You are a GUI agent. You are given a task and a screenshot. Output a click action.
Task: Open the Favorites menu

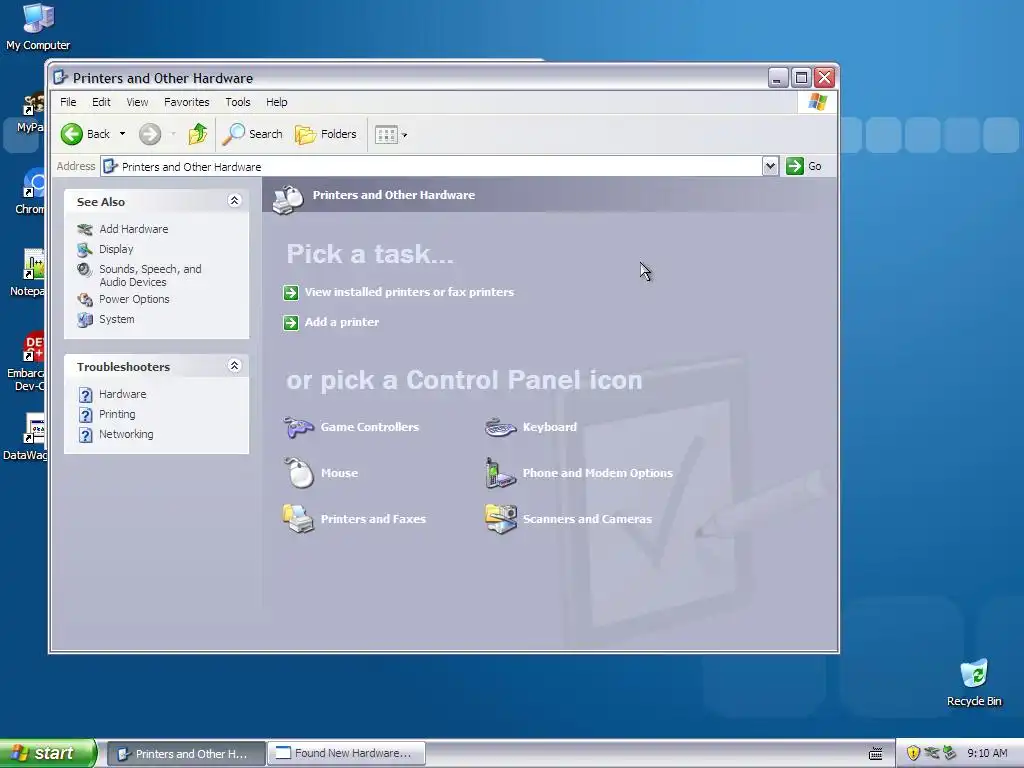(187, 102)
